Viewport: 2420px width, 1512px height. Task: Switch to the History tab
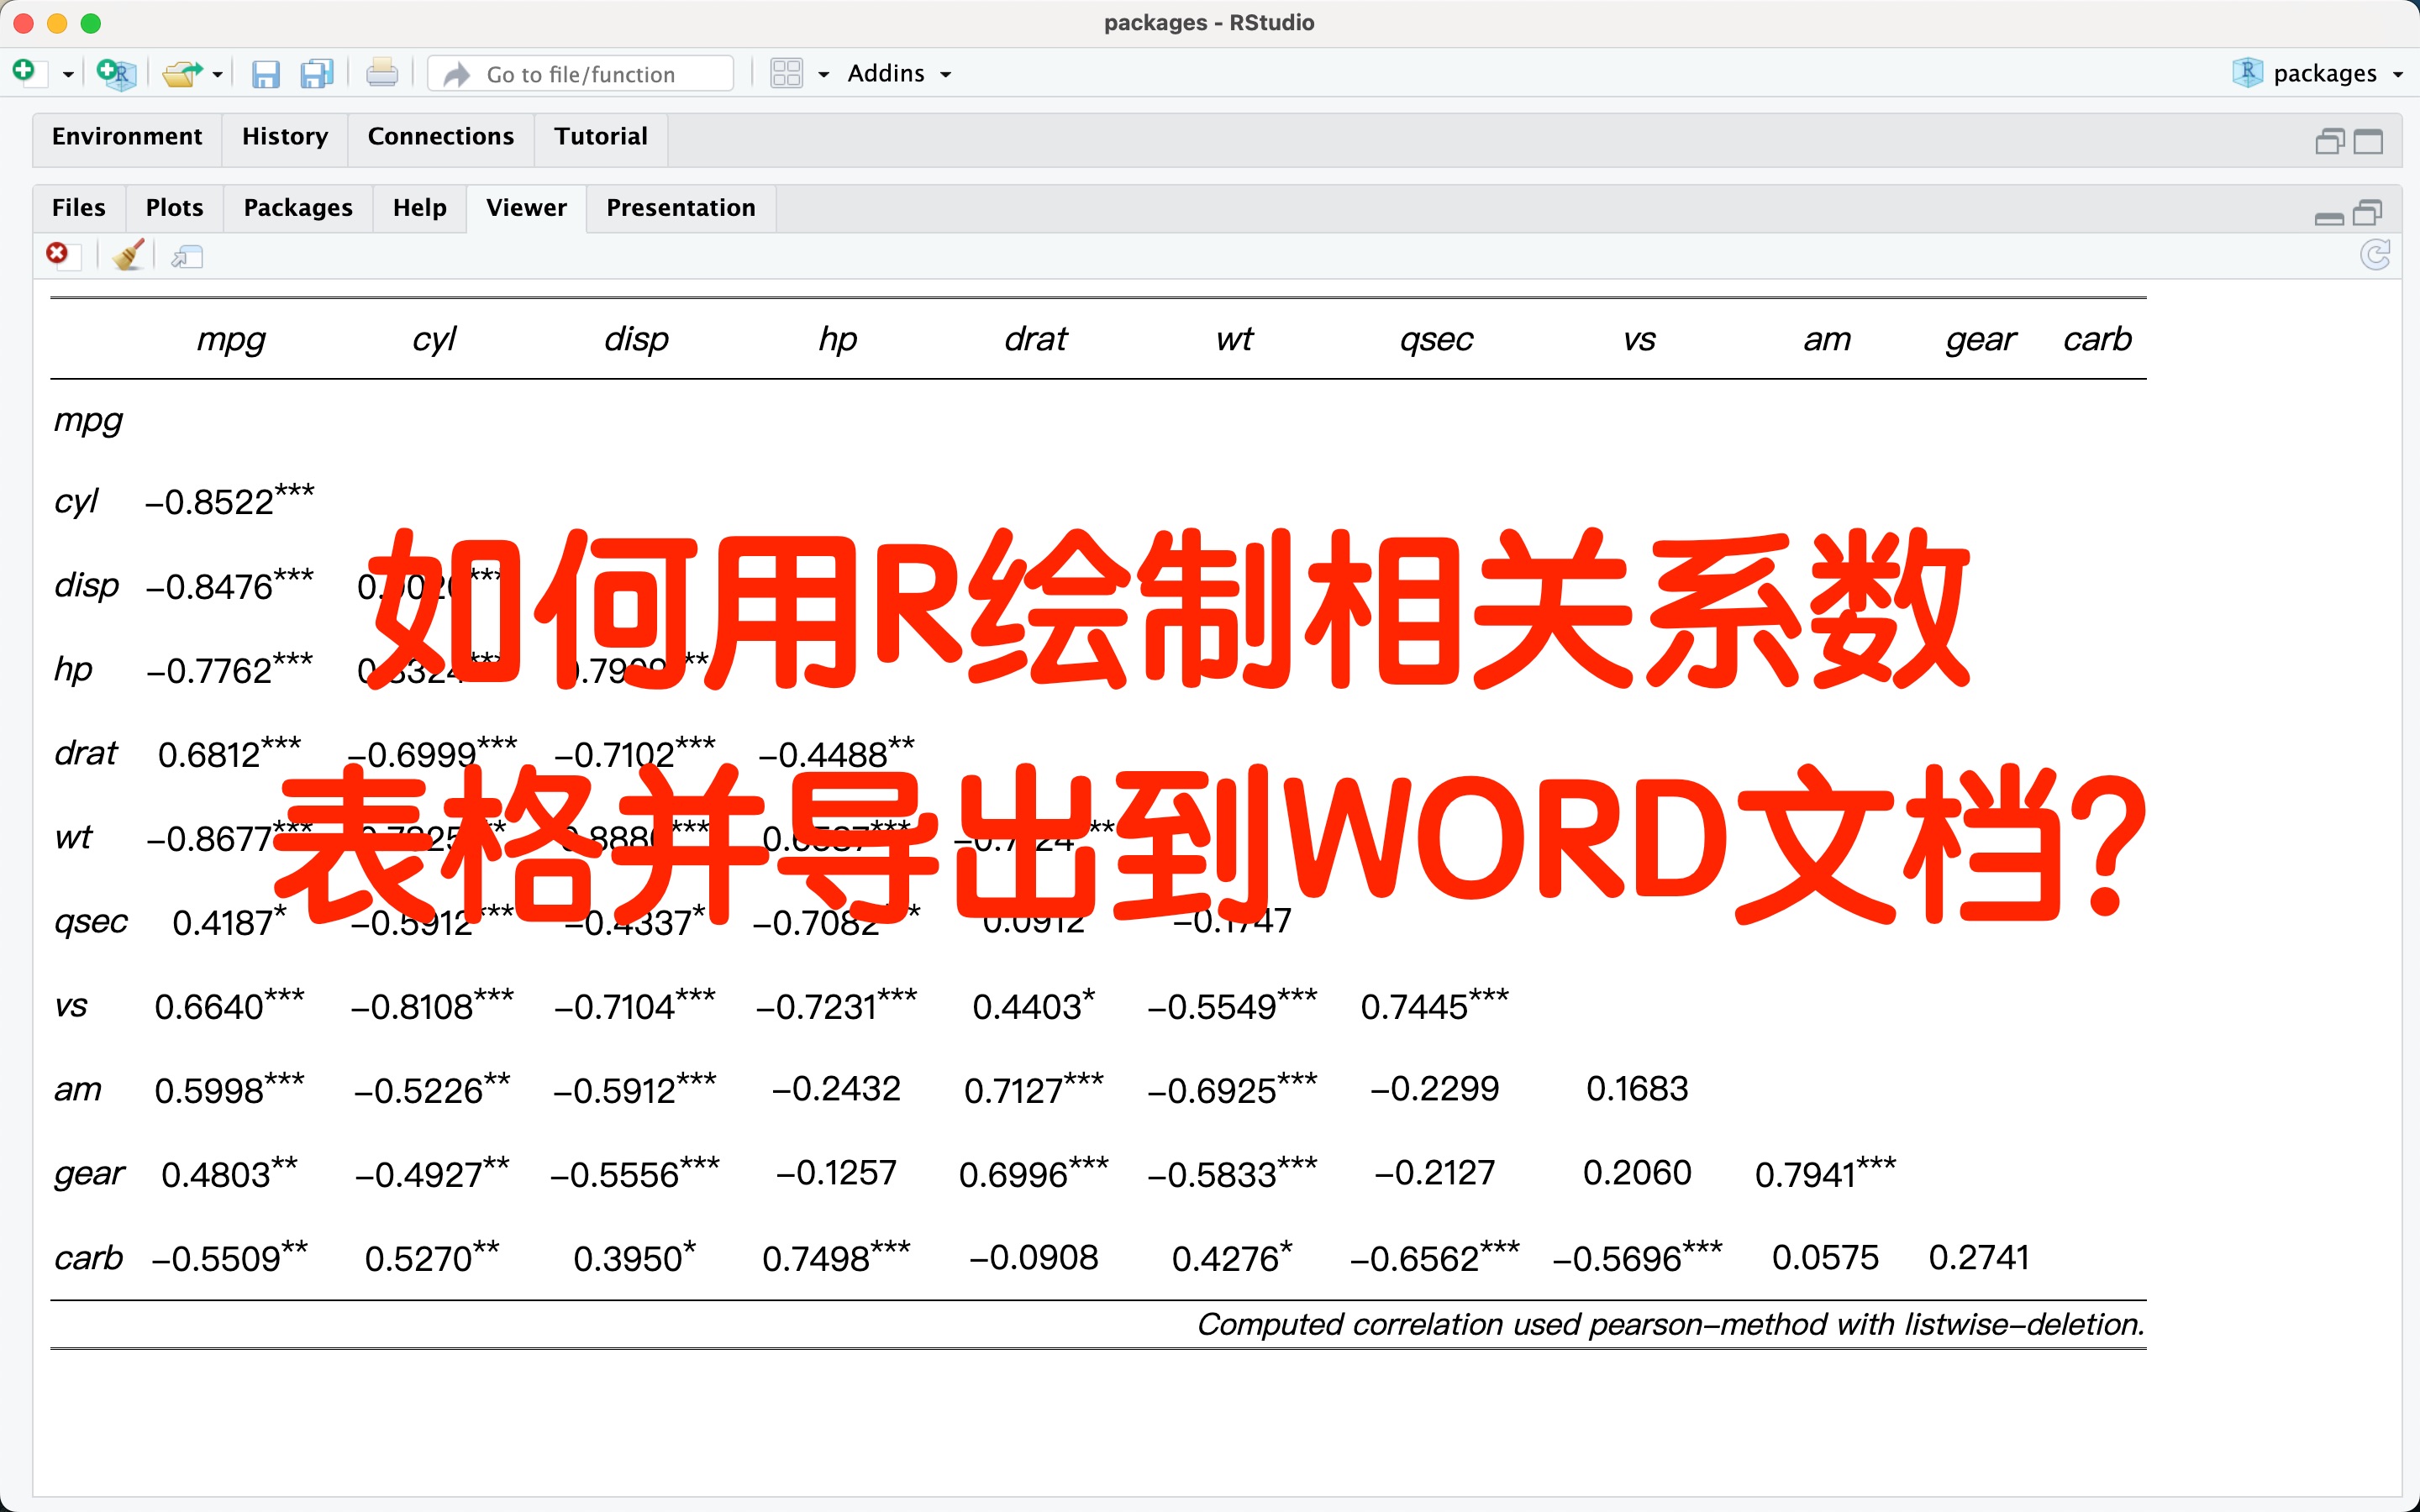tap(285, 137)
